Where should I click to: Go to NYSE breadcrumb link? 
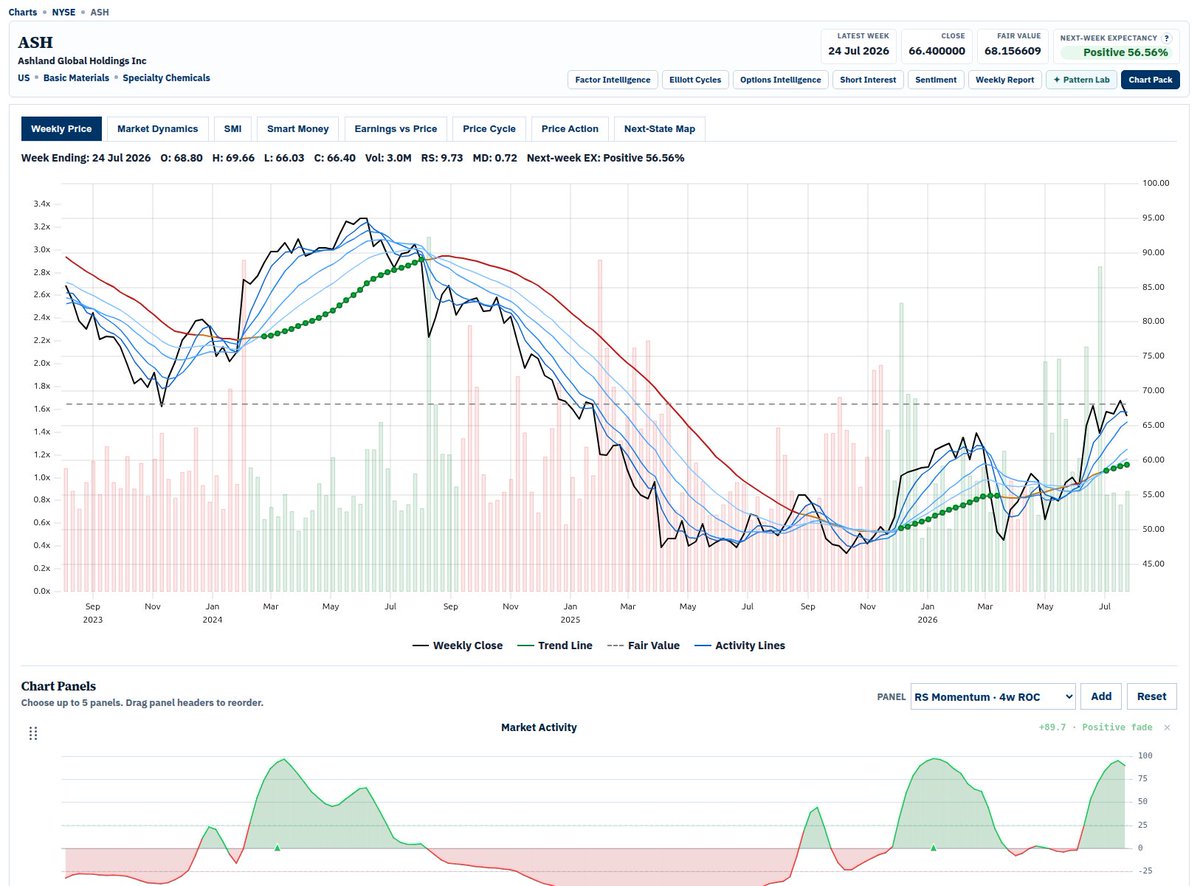pos(63,12)
